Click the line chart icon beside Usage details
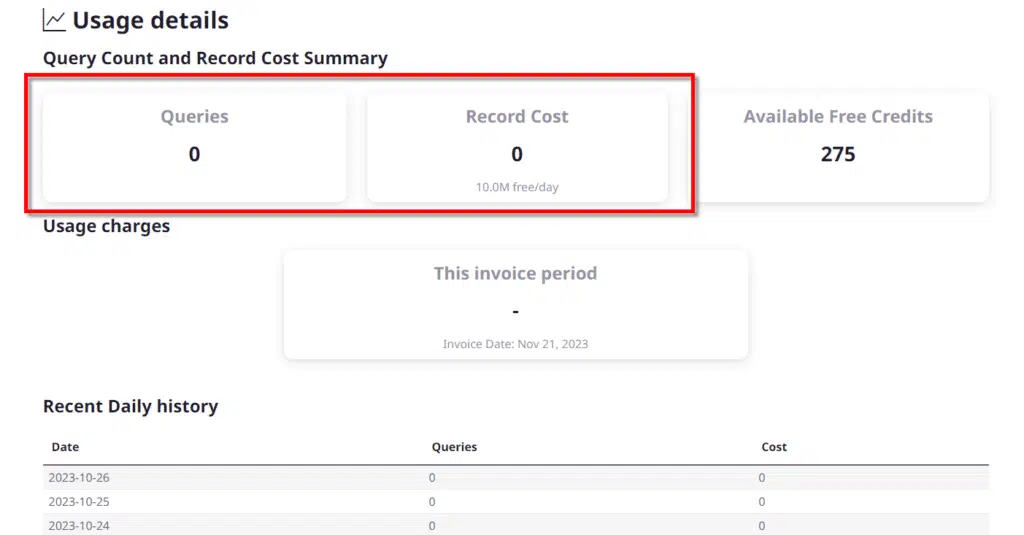 54,20
